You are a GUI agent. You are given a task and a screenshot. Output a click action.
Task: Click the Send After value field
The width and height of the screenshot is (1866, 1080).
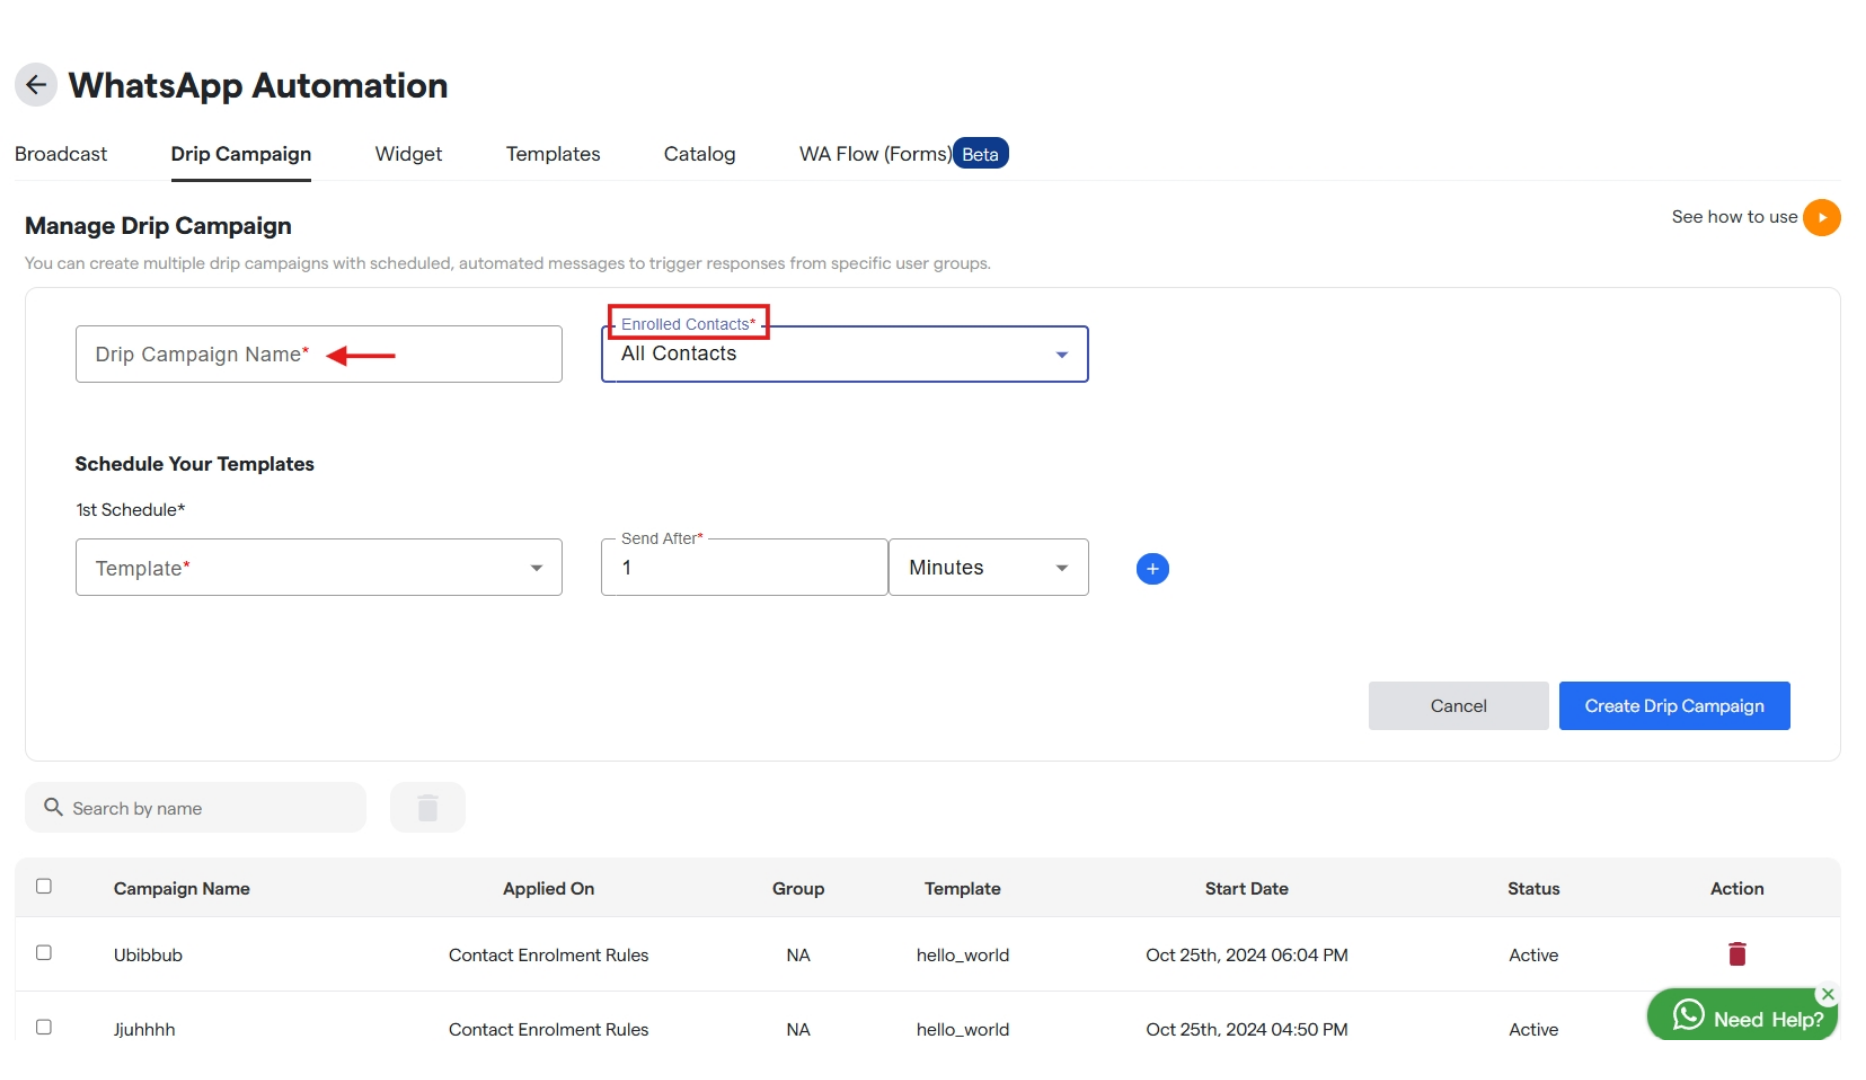pos(744,568)
